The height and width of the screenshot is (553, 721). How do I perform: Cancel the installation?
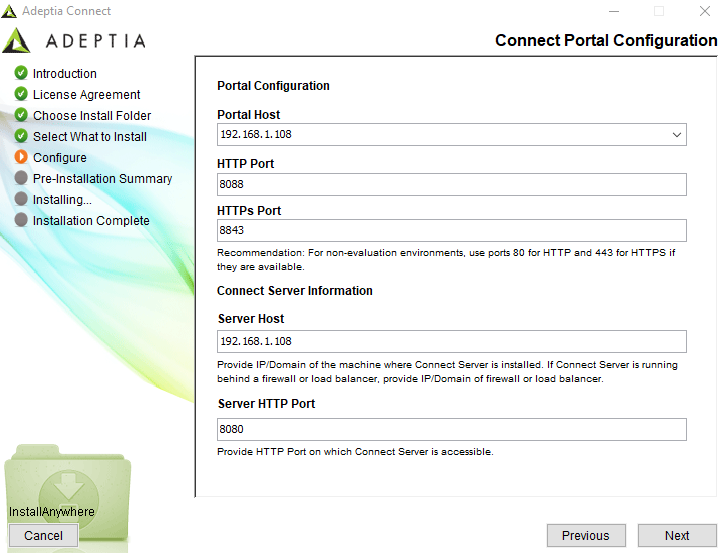click(x=43, y=536)
